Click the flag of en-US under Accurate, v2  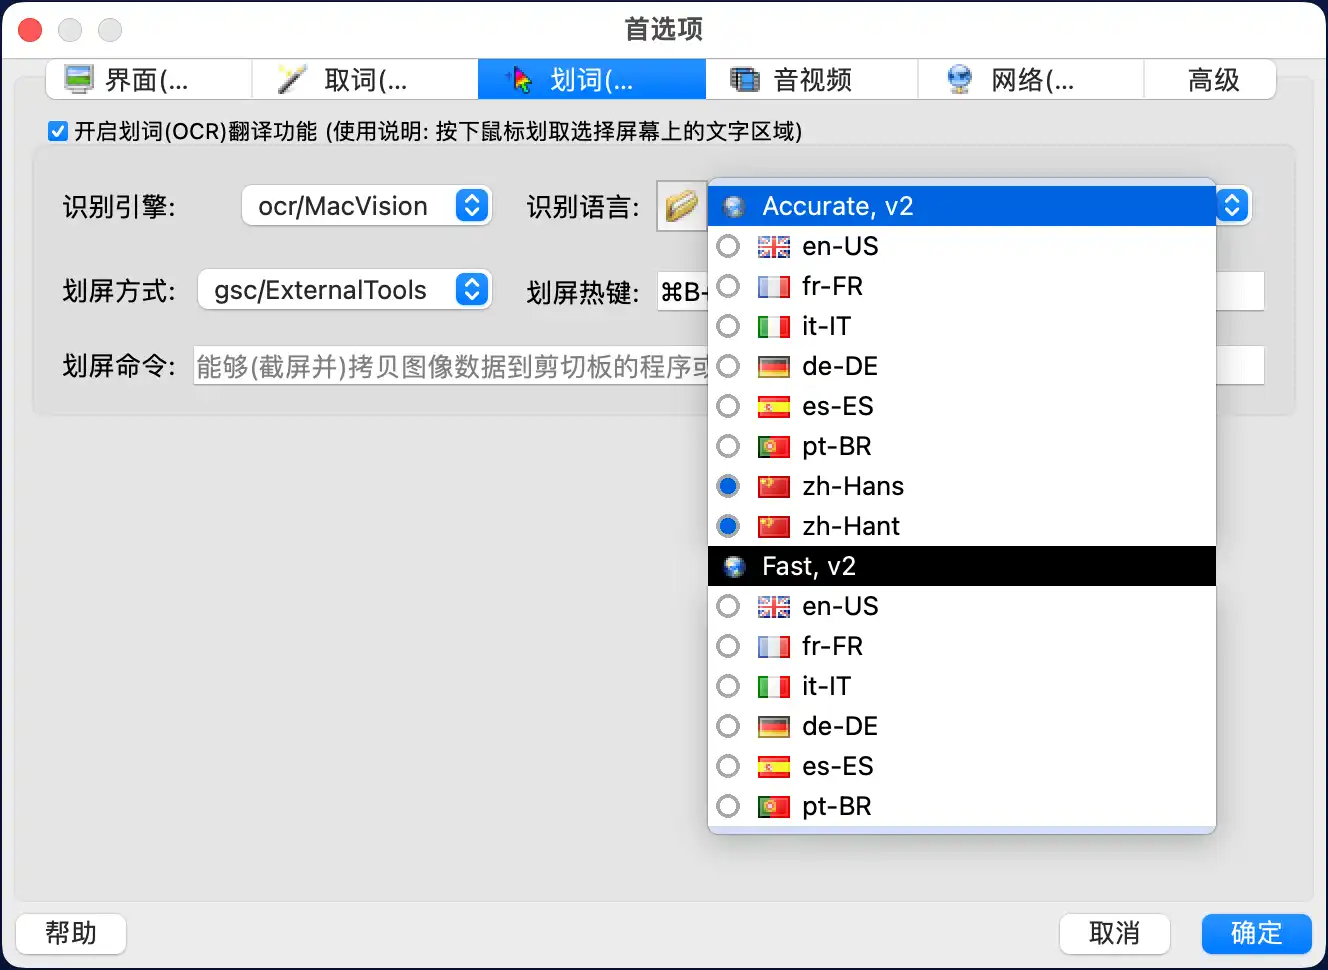(774, 247)
